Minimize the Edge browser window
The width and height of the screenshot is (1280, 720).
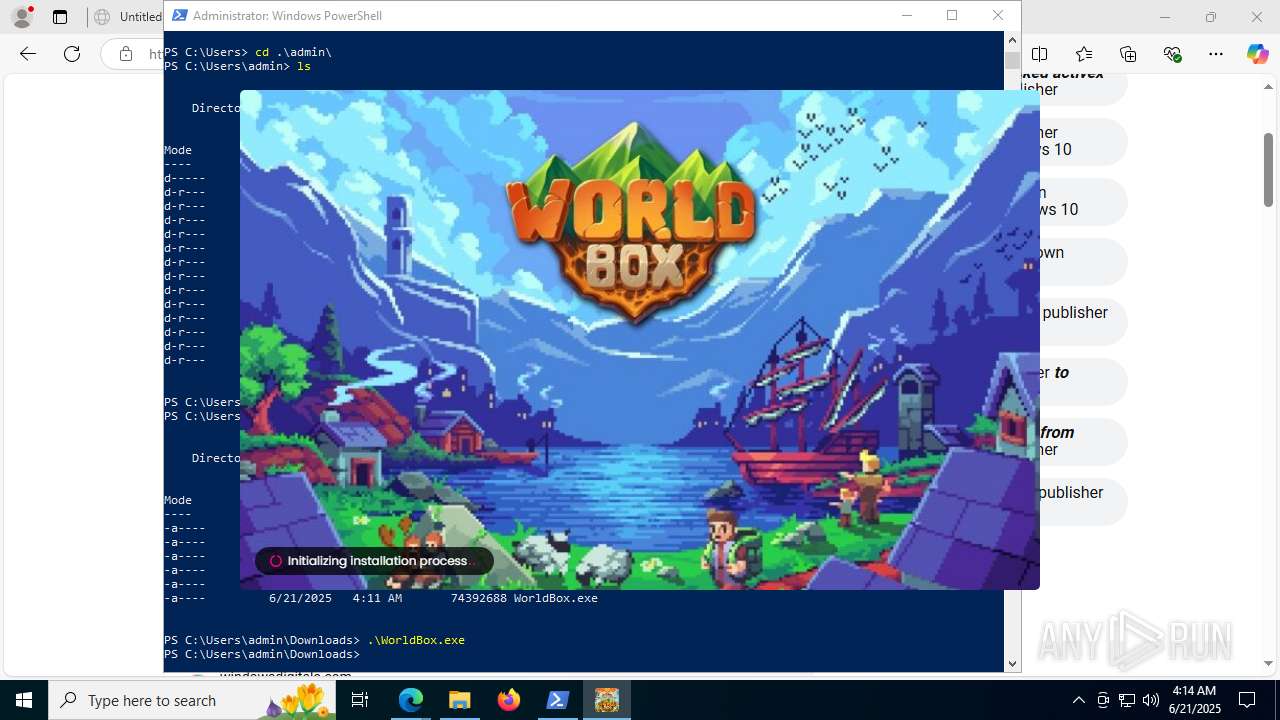pos(1165,17)
